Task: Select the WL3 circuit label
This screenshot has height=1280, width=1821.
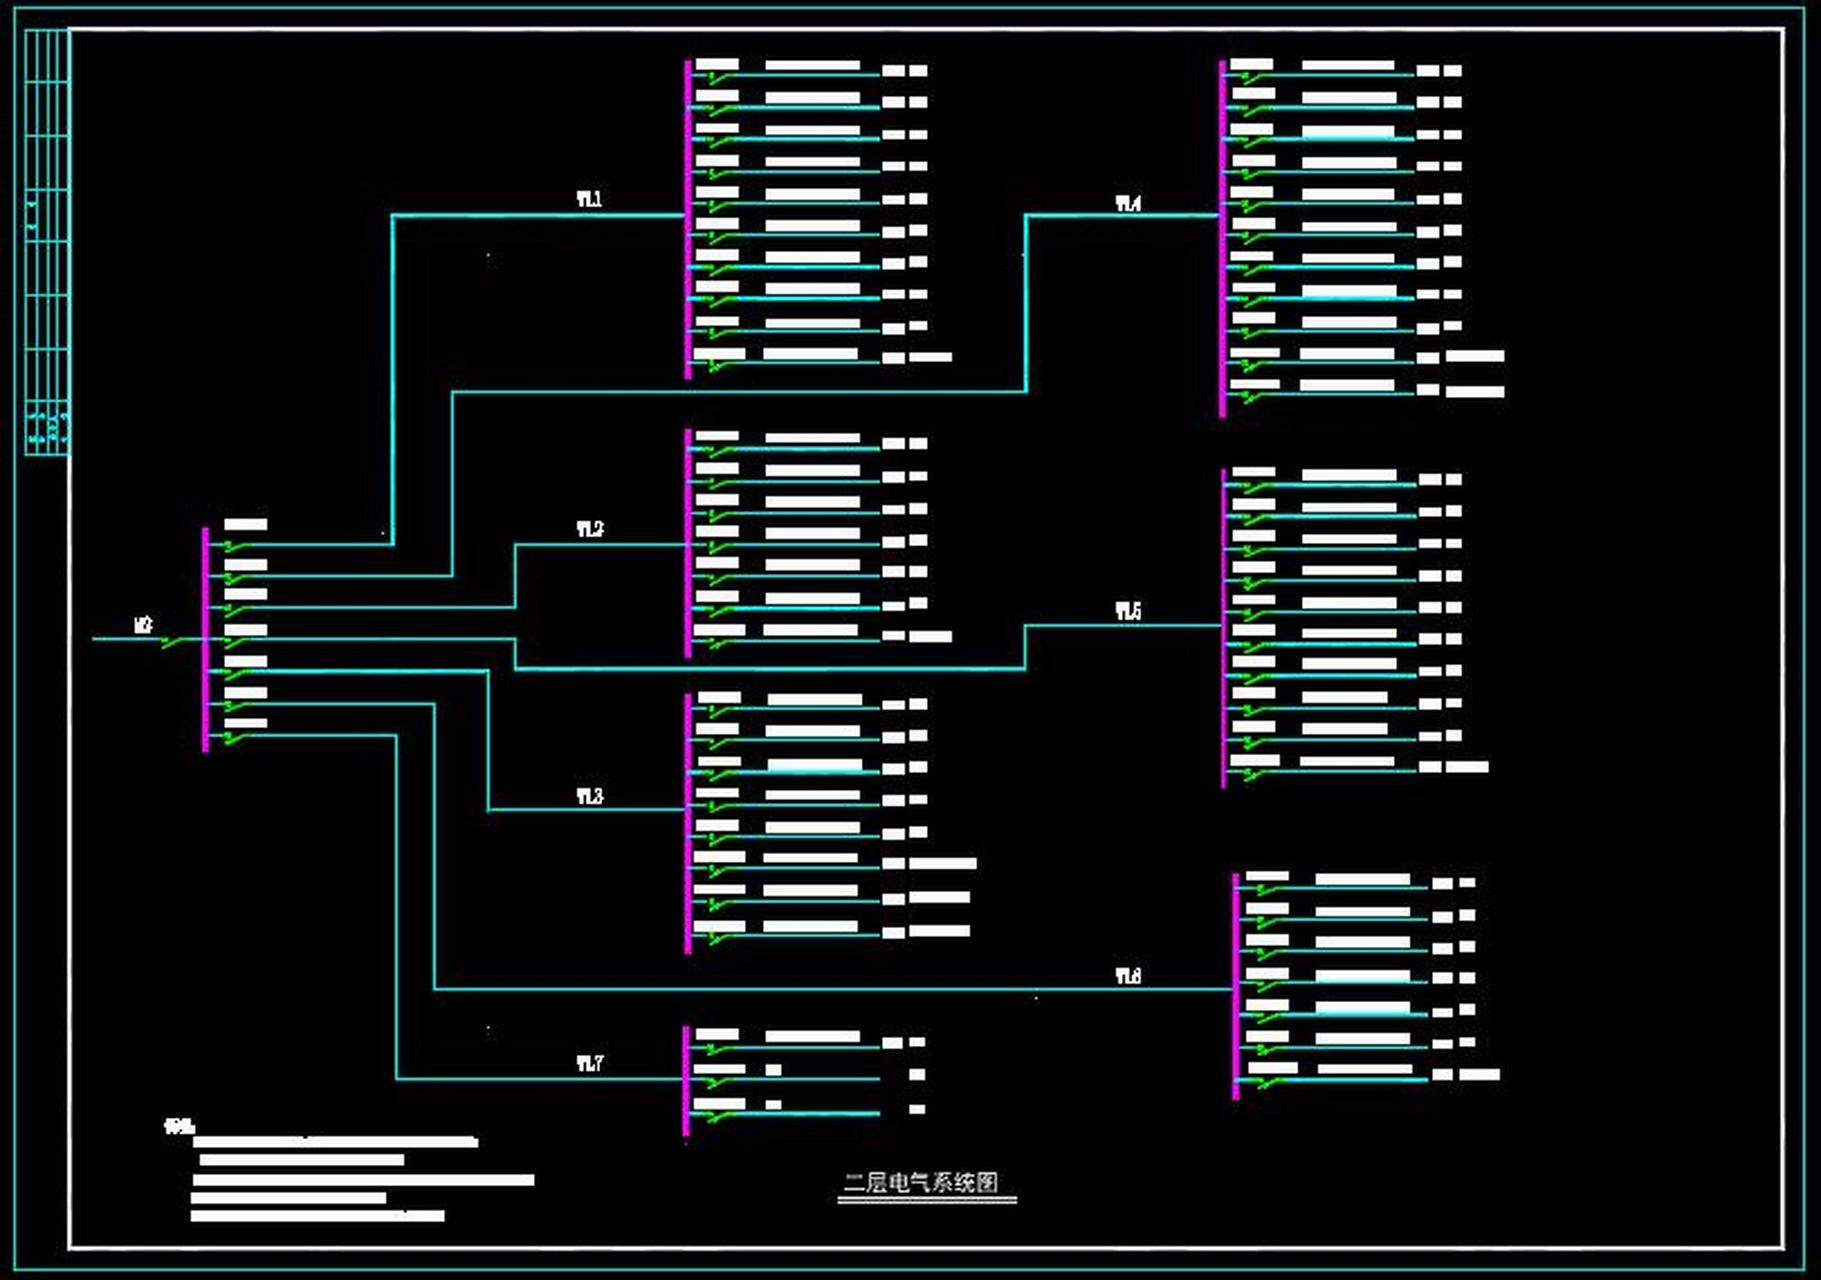Action: [589, 796]
